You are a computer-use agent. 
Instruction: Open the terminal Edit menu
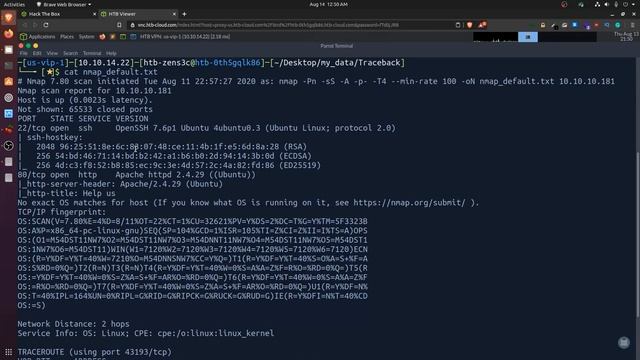pyautogui.click(x=37, y=53)
